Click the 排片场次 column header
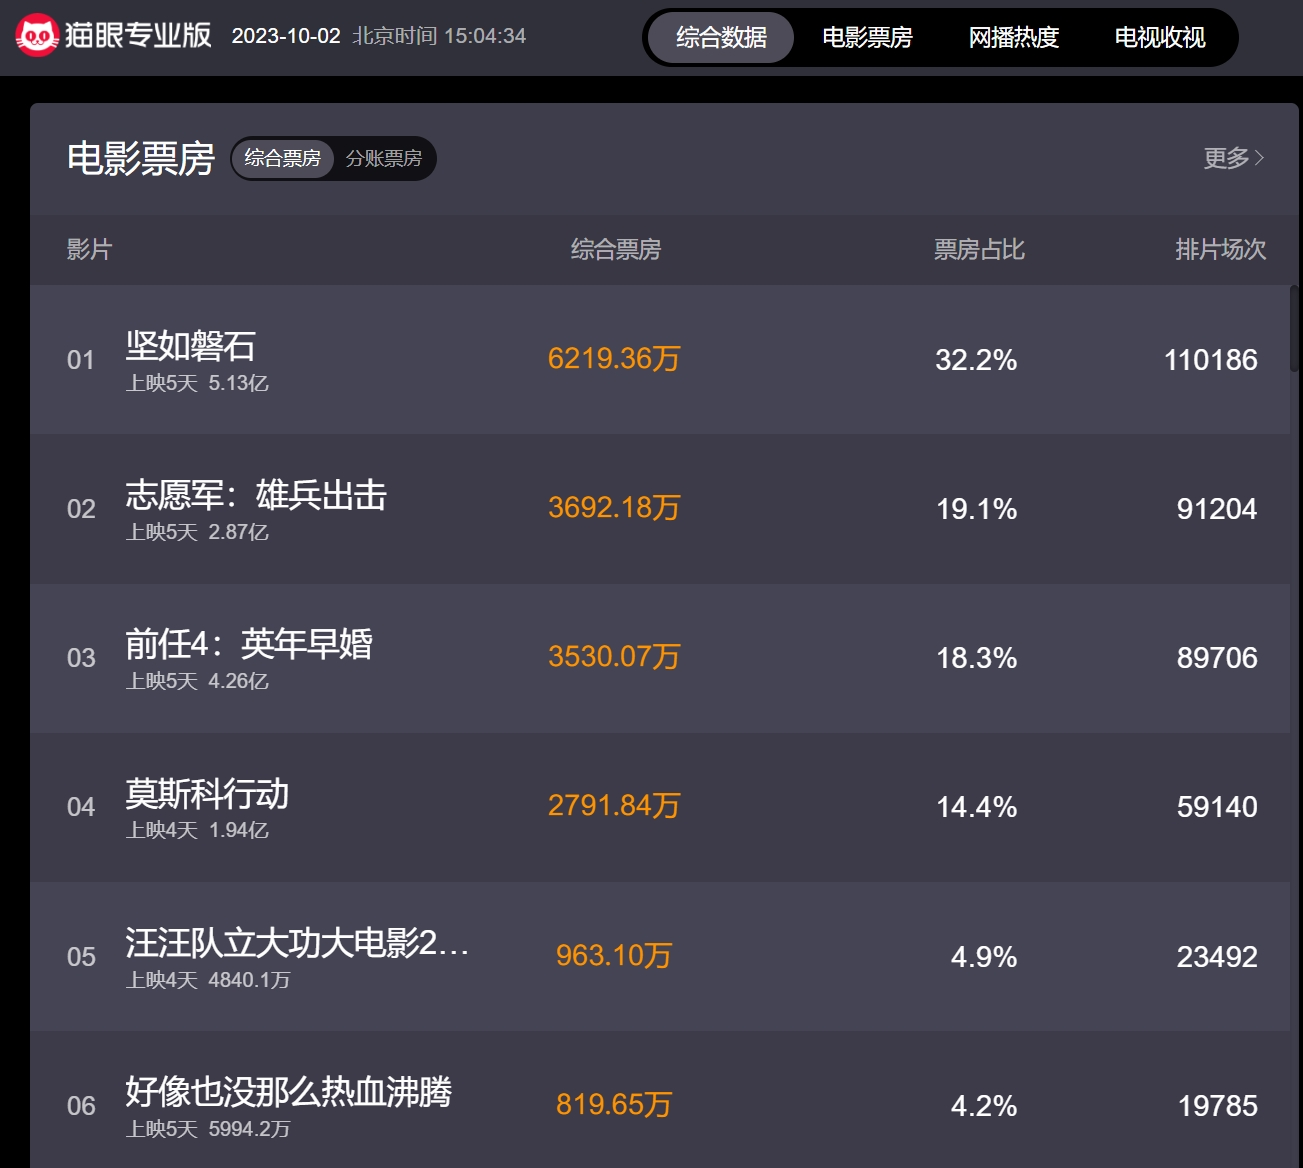This screenshot has width=1303, height=1168. coord(1220,249)
